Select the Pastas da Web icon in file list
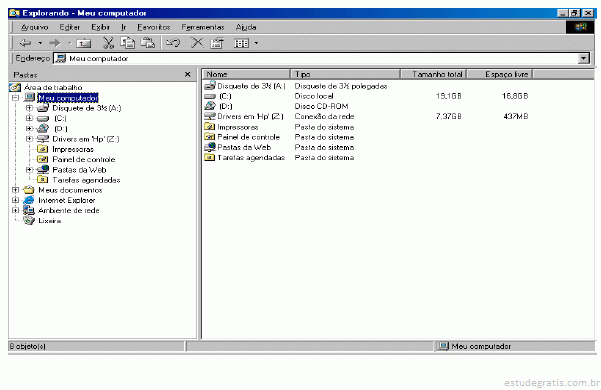Viewport: 601px width, 390px height. pyautogui.click(x=210, y=147)
